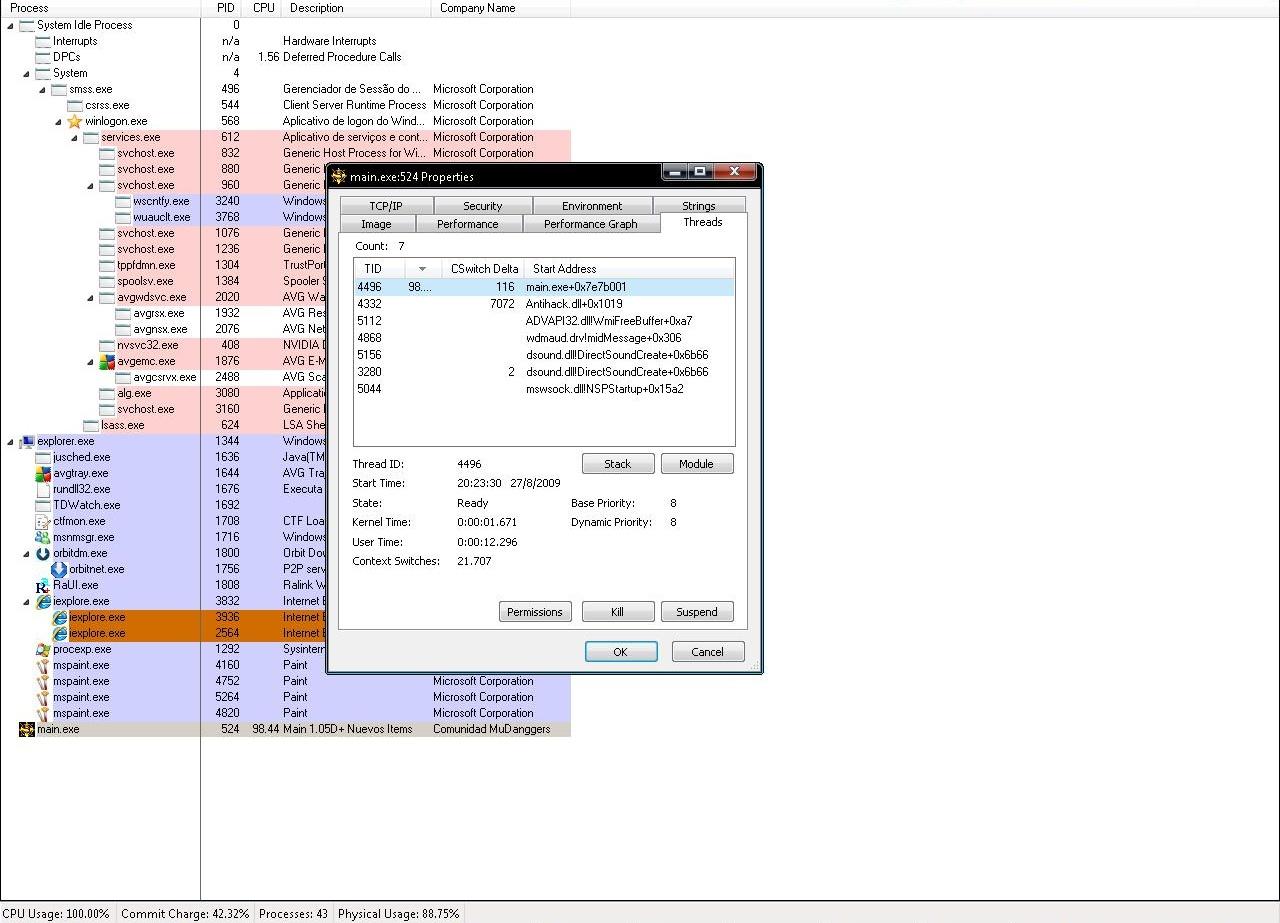Click the RaUI.exe Ralink icon
1280x923 pixels.
(43, 585)
